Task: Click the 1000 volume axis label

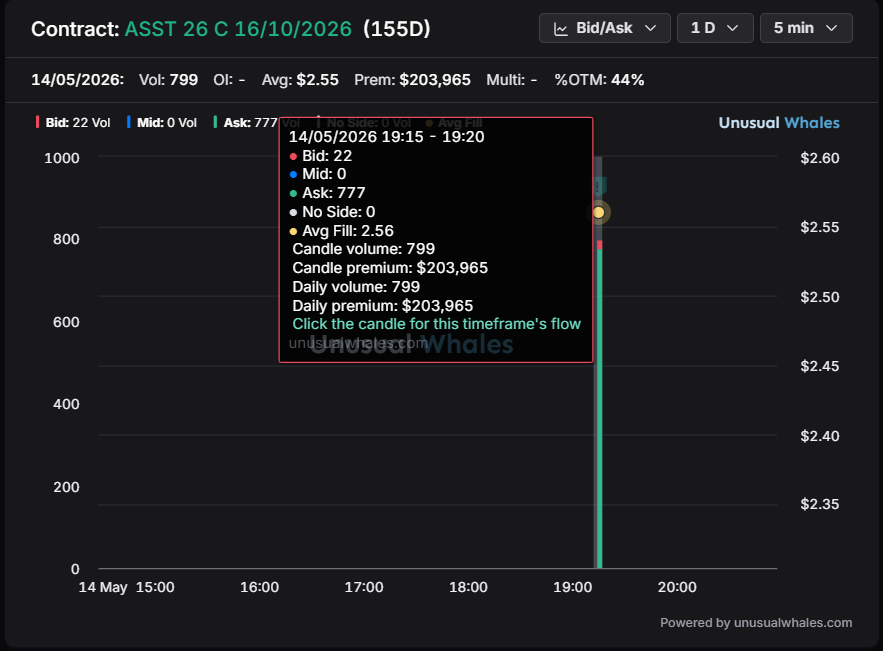Action: (x=62, y=158)
